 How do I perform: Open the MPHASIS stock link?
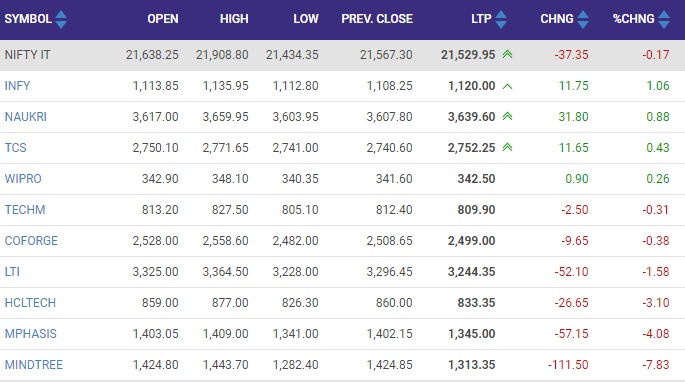click(31, 334)
